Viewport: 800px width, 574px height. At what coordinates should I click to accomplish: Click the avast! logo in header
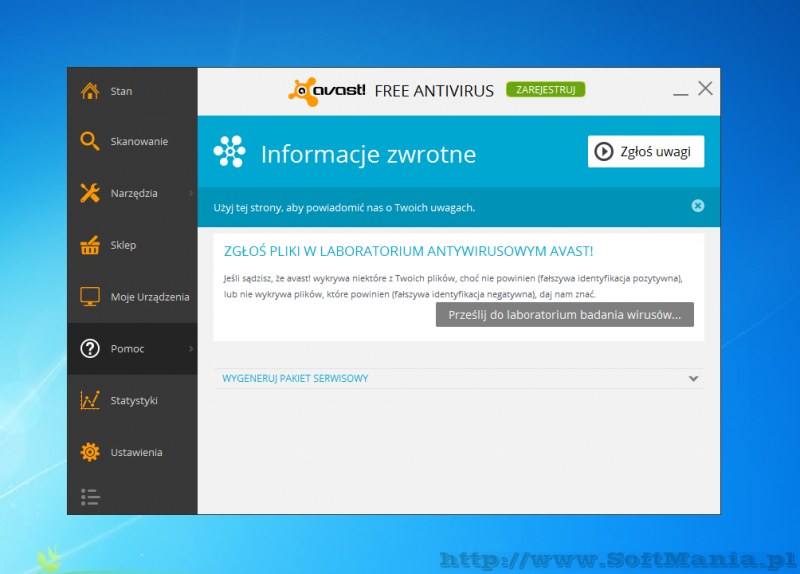tap(327, 91)
